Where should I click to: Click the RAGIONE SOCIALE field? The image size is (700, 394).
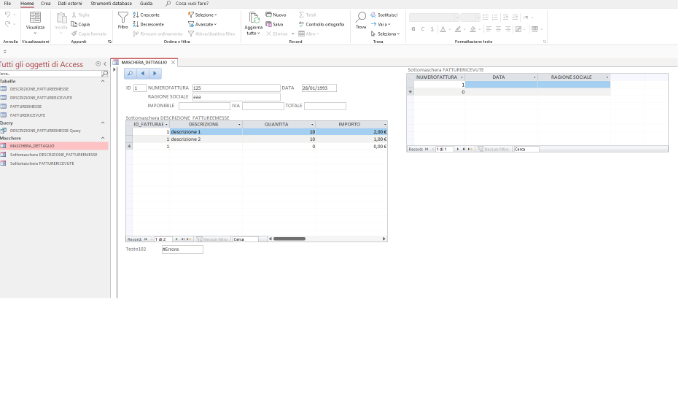tap(236, 97)
